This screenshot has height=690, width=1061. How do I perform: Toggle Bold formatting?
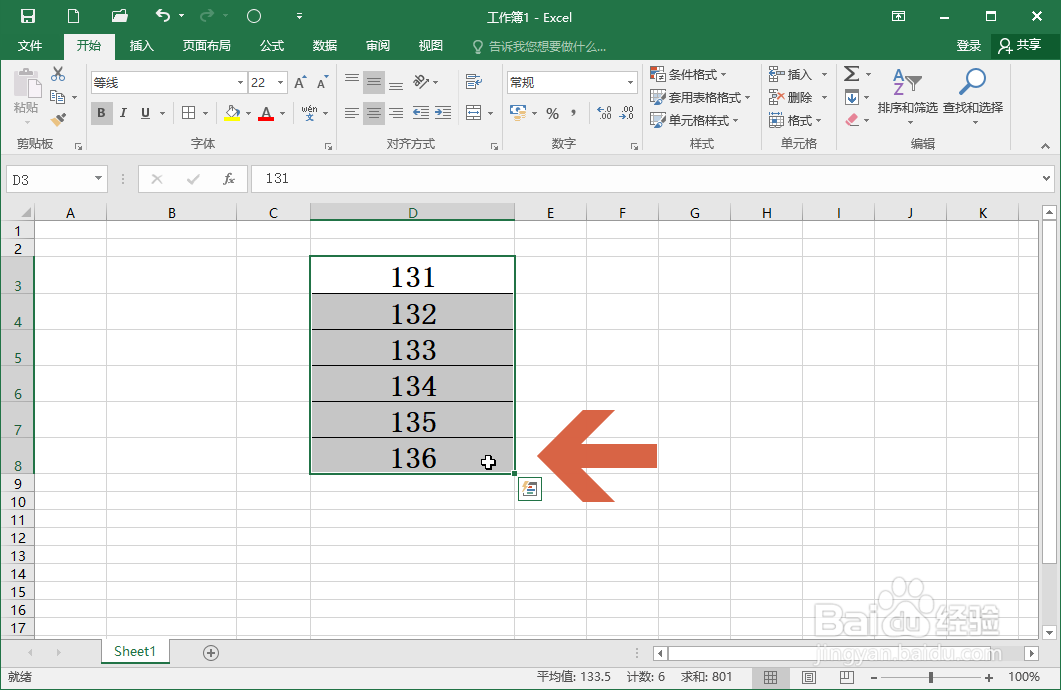(101, 113)
